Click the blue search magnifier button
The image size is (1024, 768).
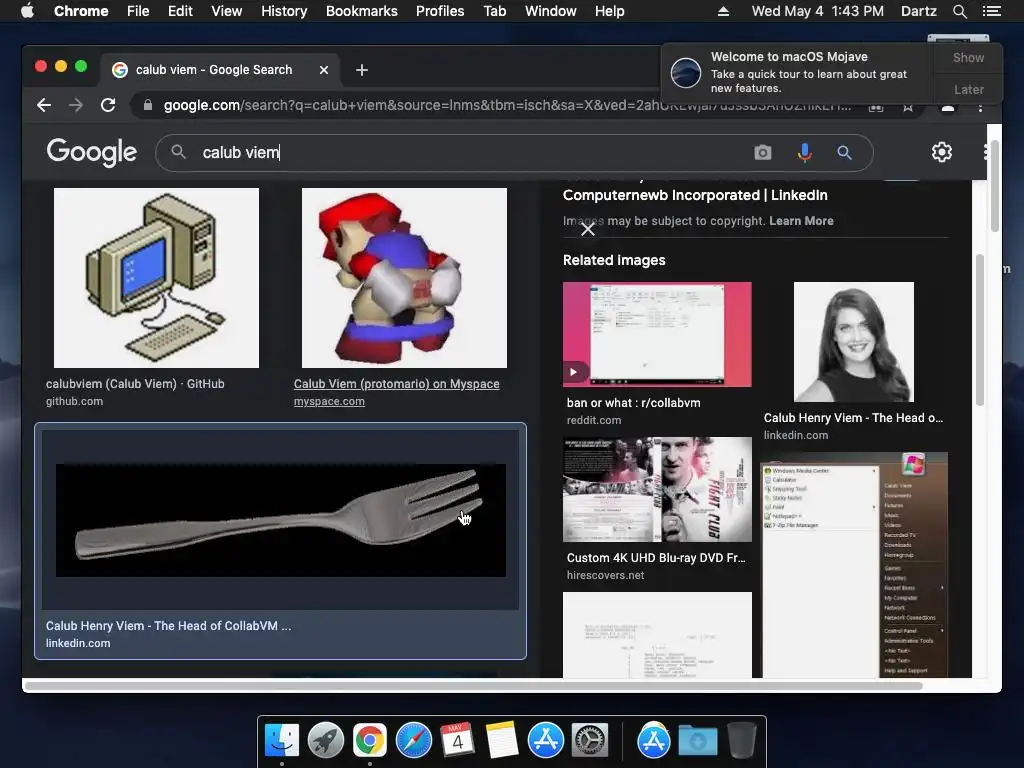(x=844, y=153)
